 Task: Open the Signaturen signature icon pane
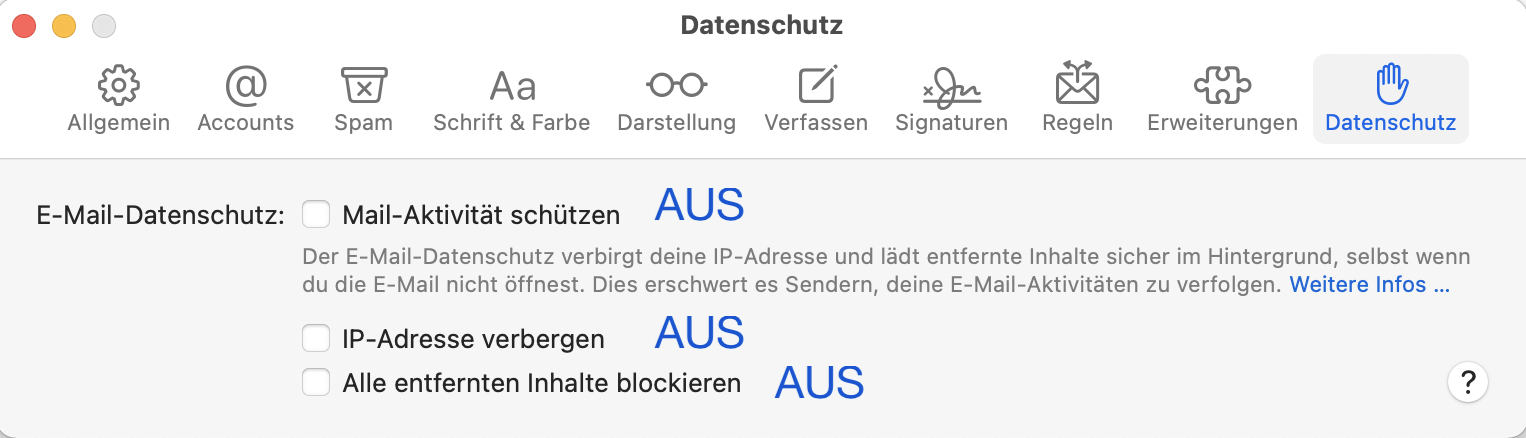(x=951, y=87)
